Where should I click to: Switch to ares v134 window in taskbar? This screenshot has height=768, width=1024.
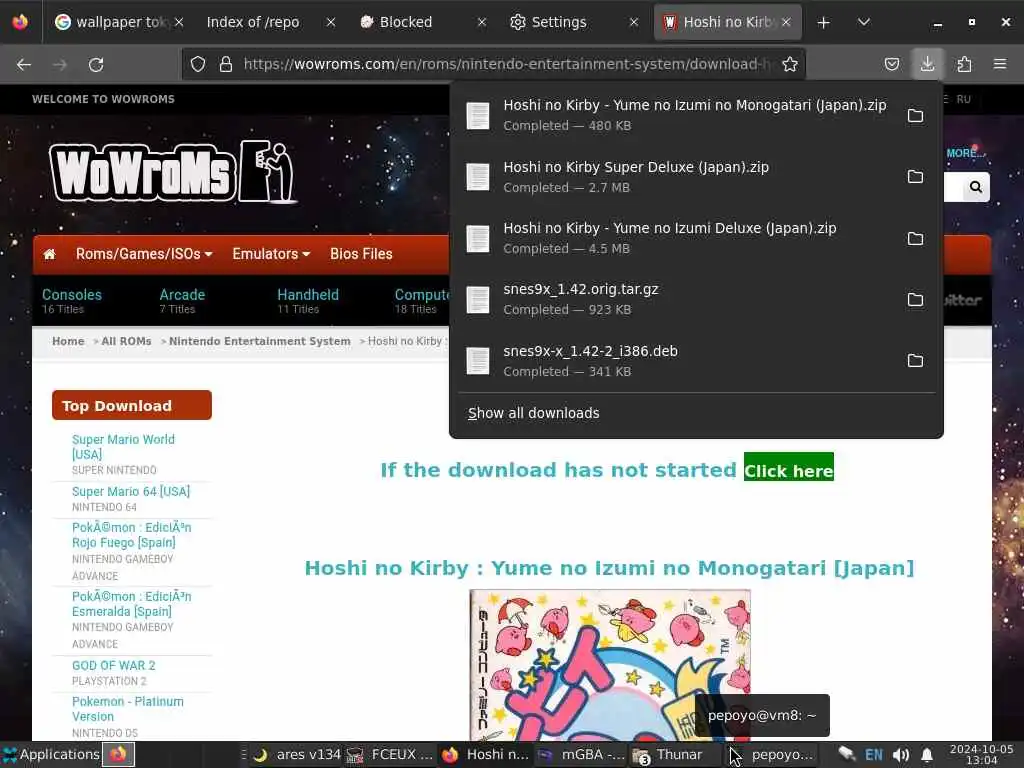(x=298, y=755)
